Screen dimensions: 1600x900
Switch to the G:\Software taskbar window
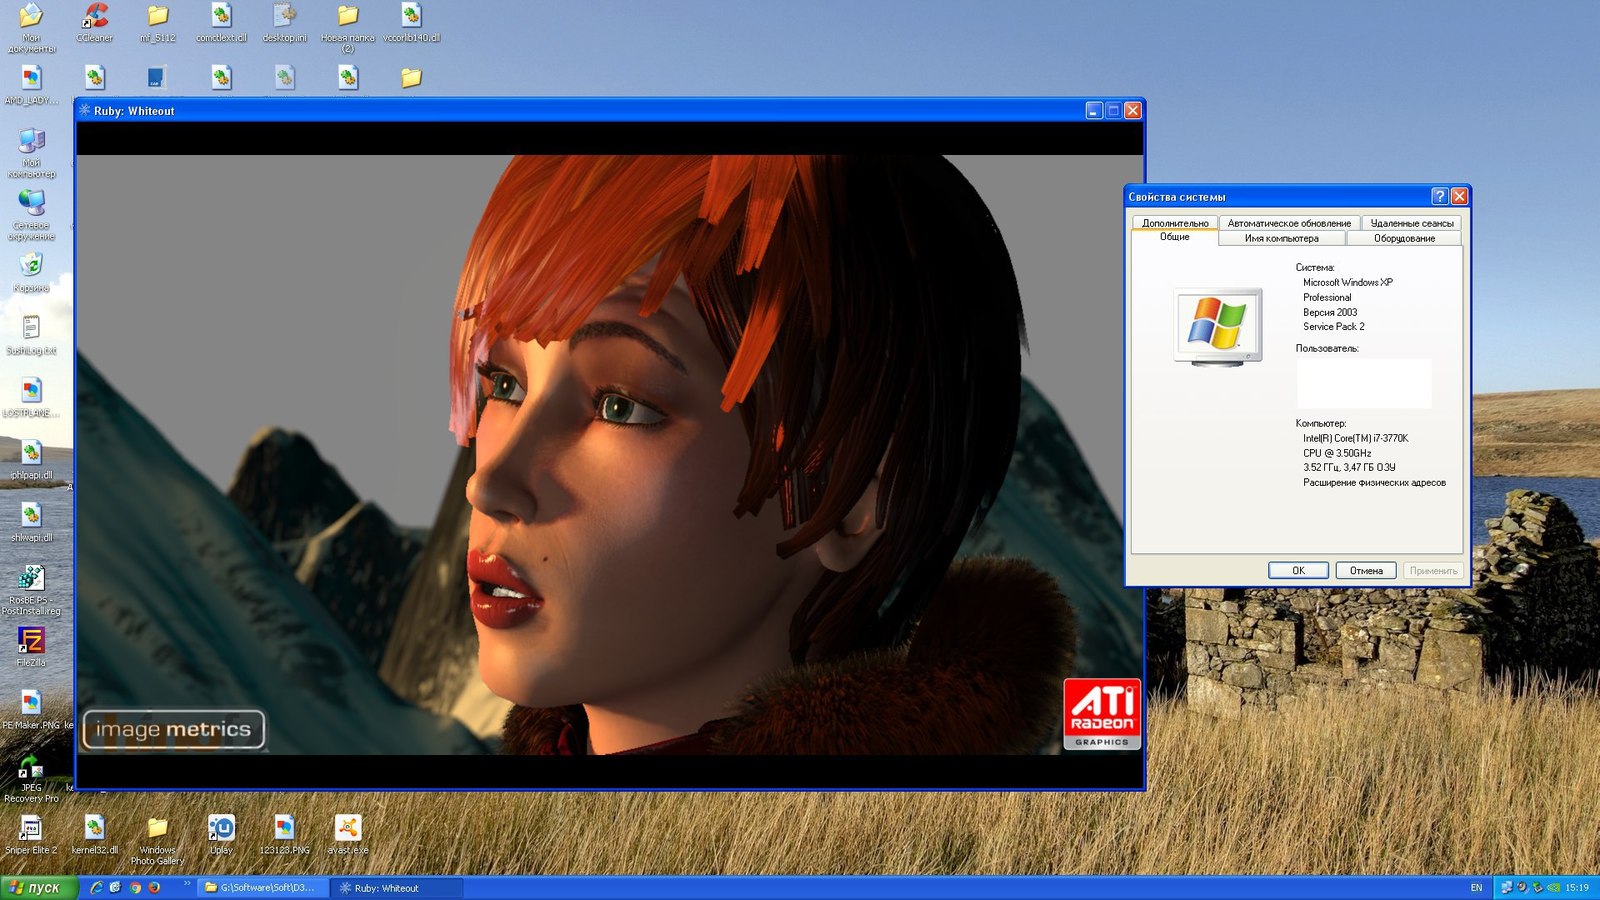(x=260, y=888)
